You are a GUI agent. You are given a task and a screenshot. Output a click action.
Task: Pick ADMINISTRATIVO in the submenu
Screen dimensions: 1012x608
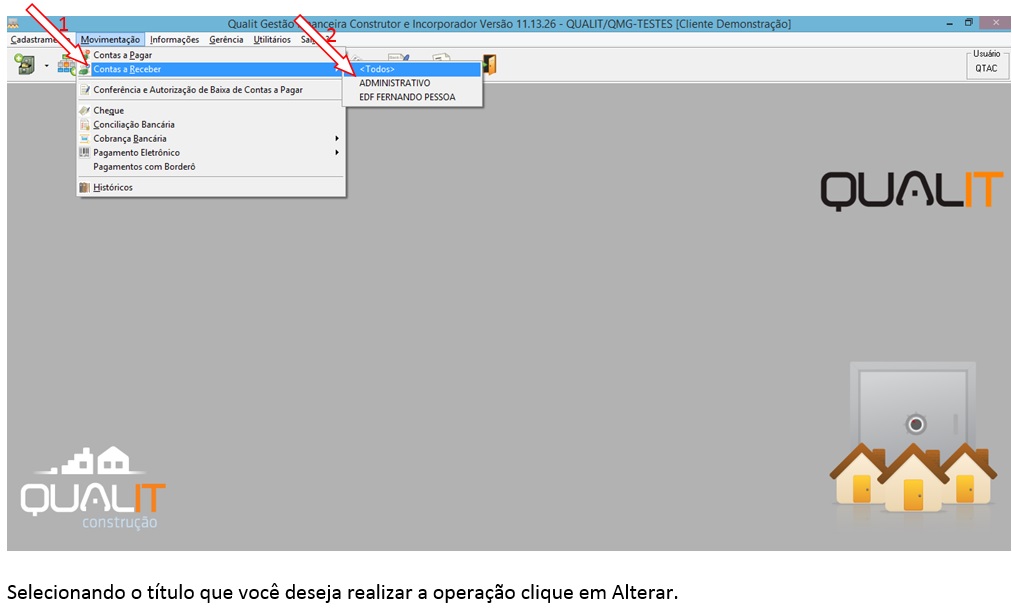pos(412,83)
